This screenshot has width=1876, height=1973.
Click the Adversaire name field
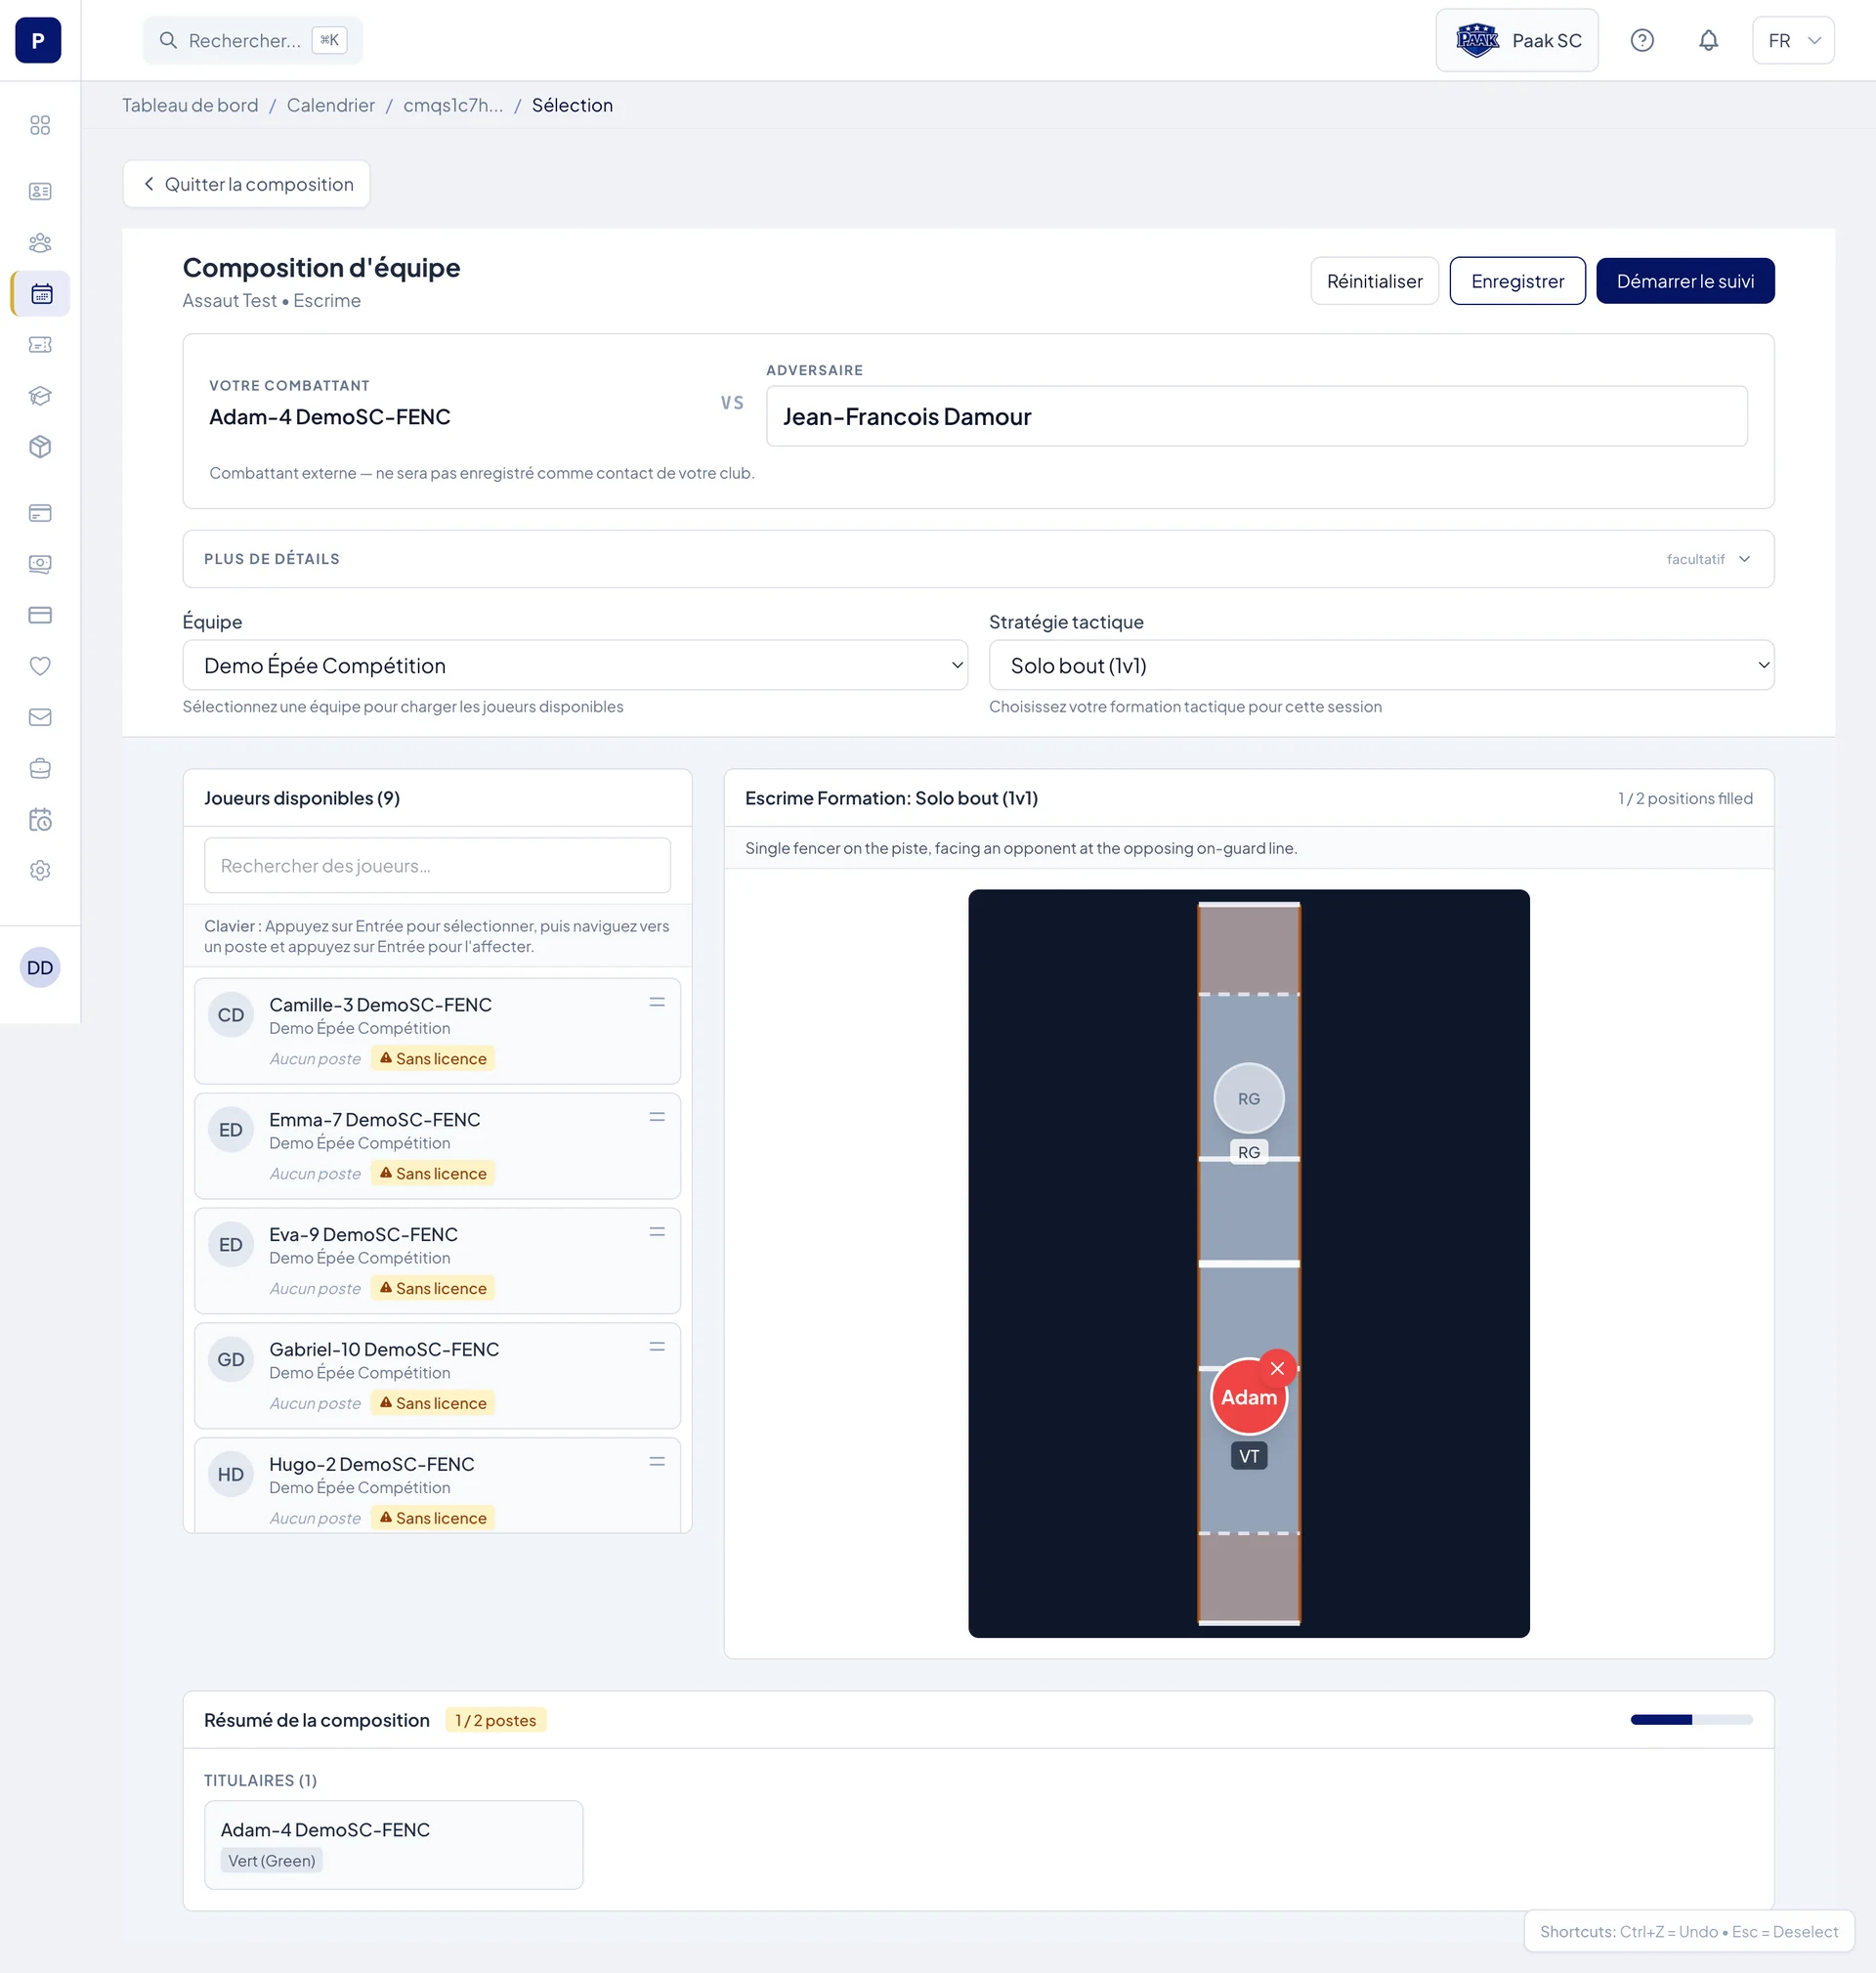coord(1256,416)
